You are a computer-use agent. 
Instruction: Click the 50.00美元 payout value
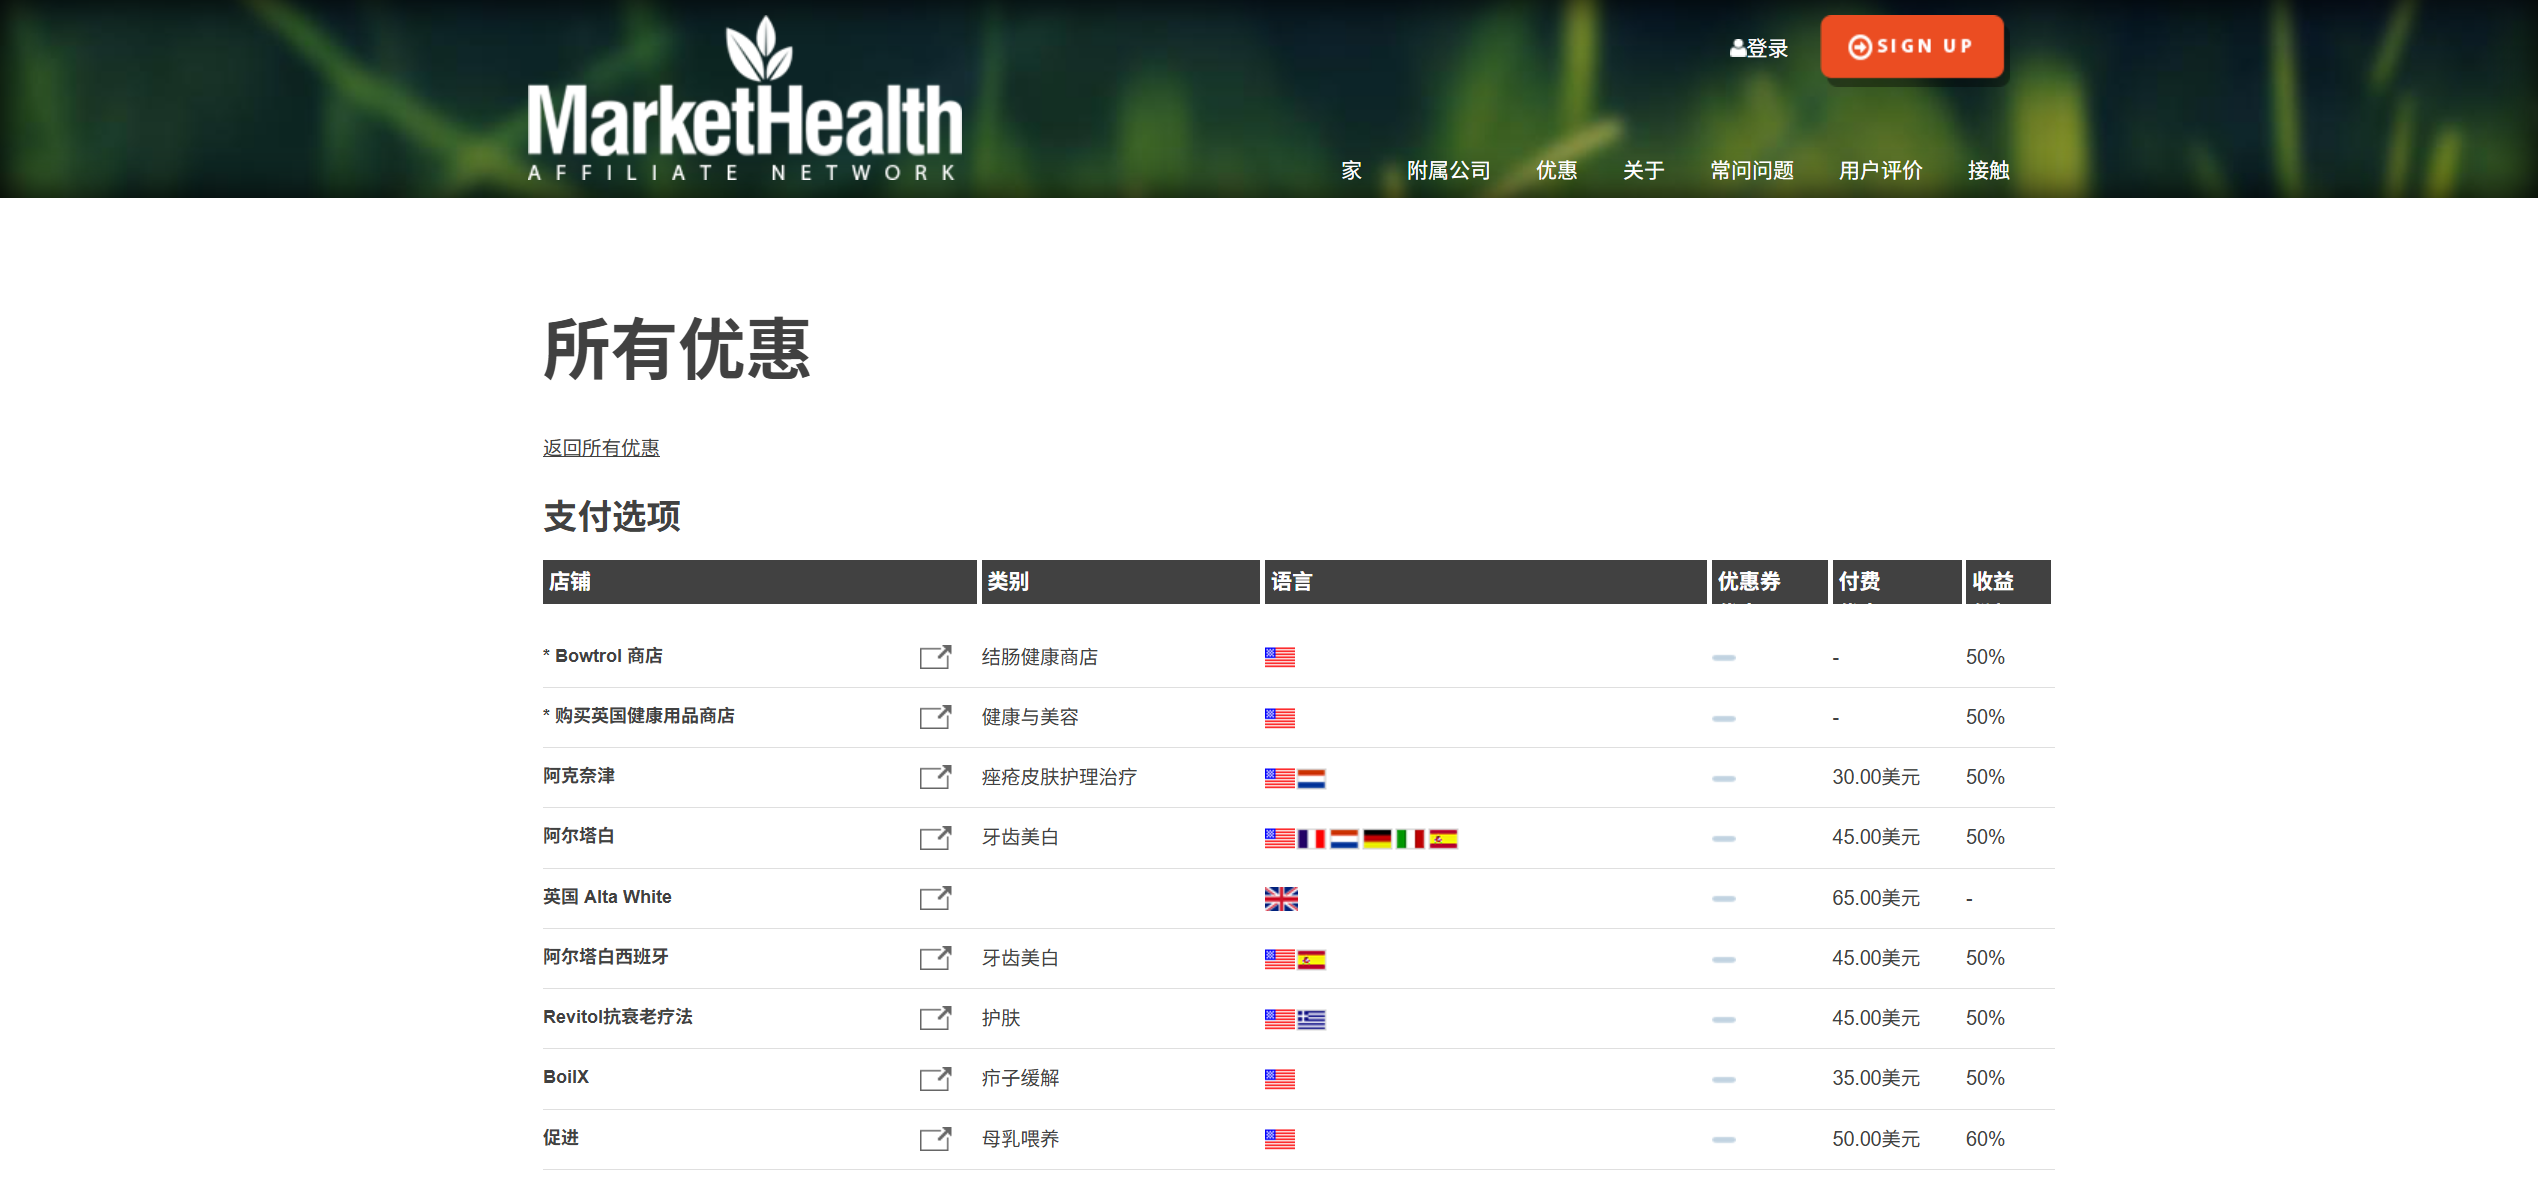pos(1876,1139)
